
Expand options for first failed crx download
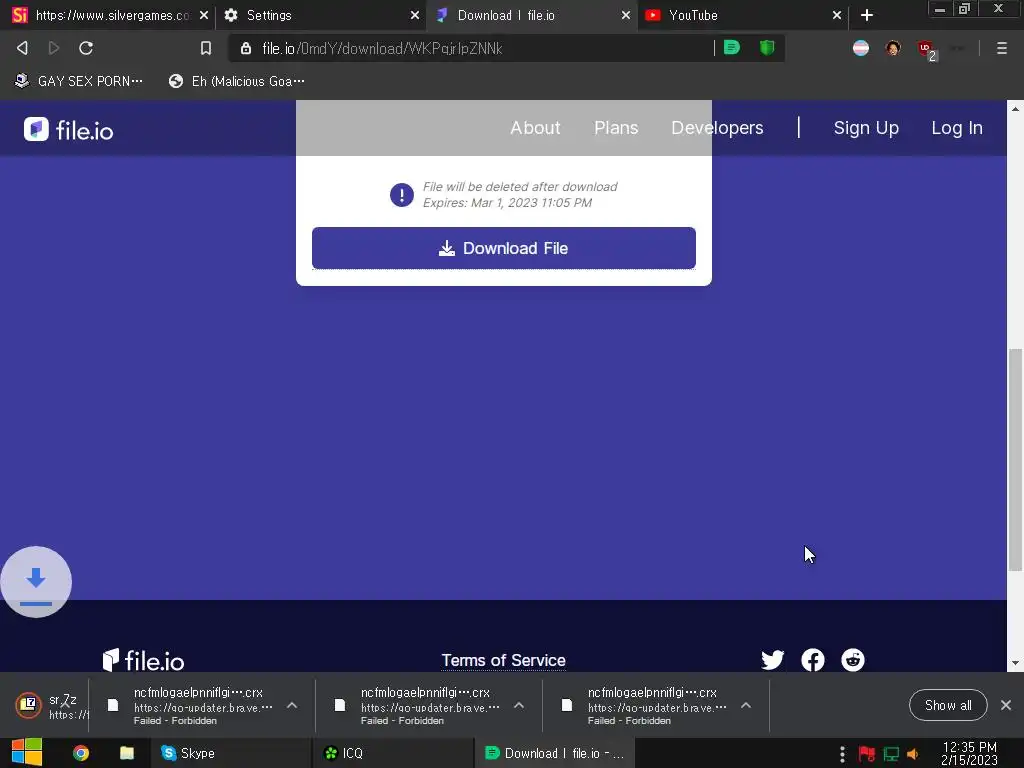292,705
